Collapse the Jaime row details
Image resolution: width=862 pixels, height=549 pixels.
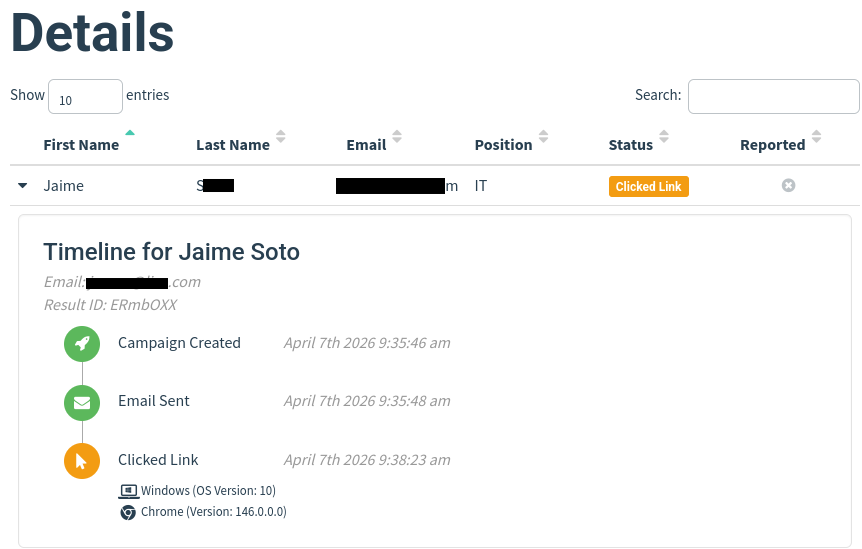pyautogui.click(x=23, y=186)
